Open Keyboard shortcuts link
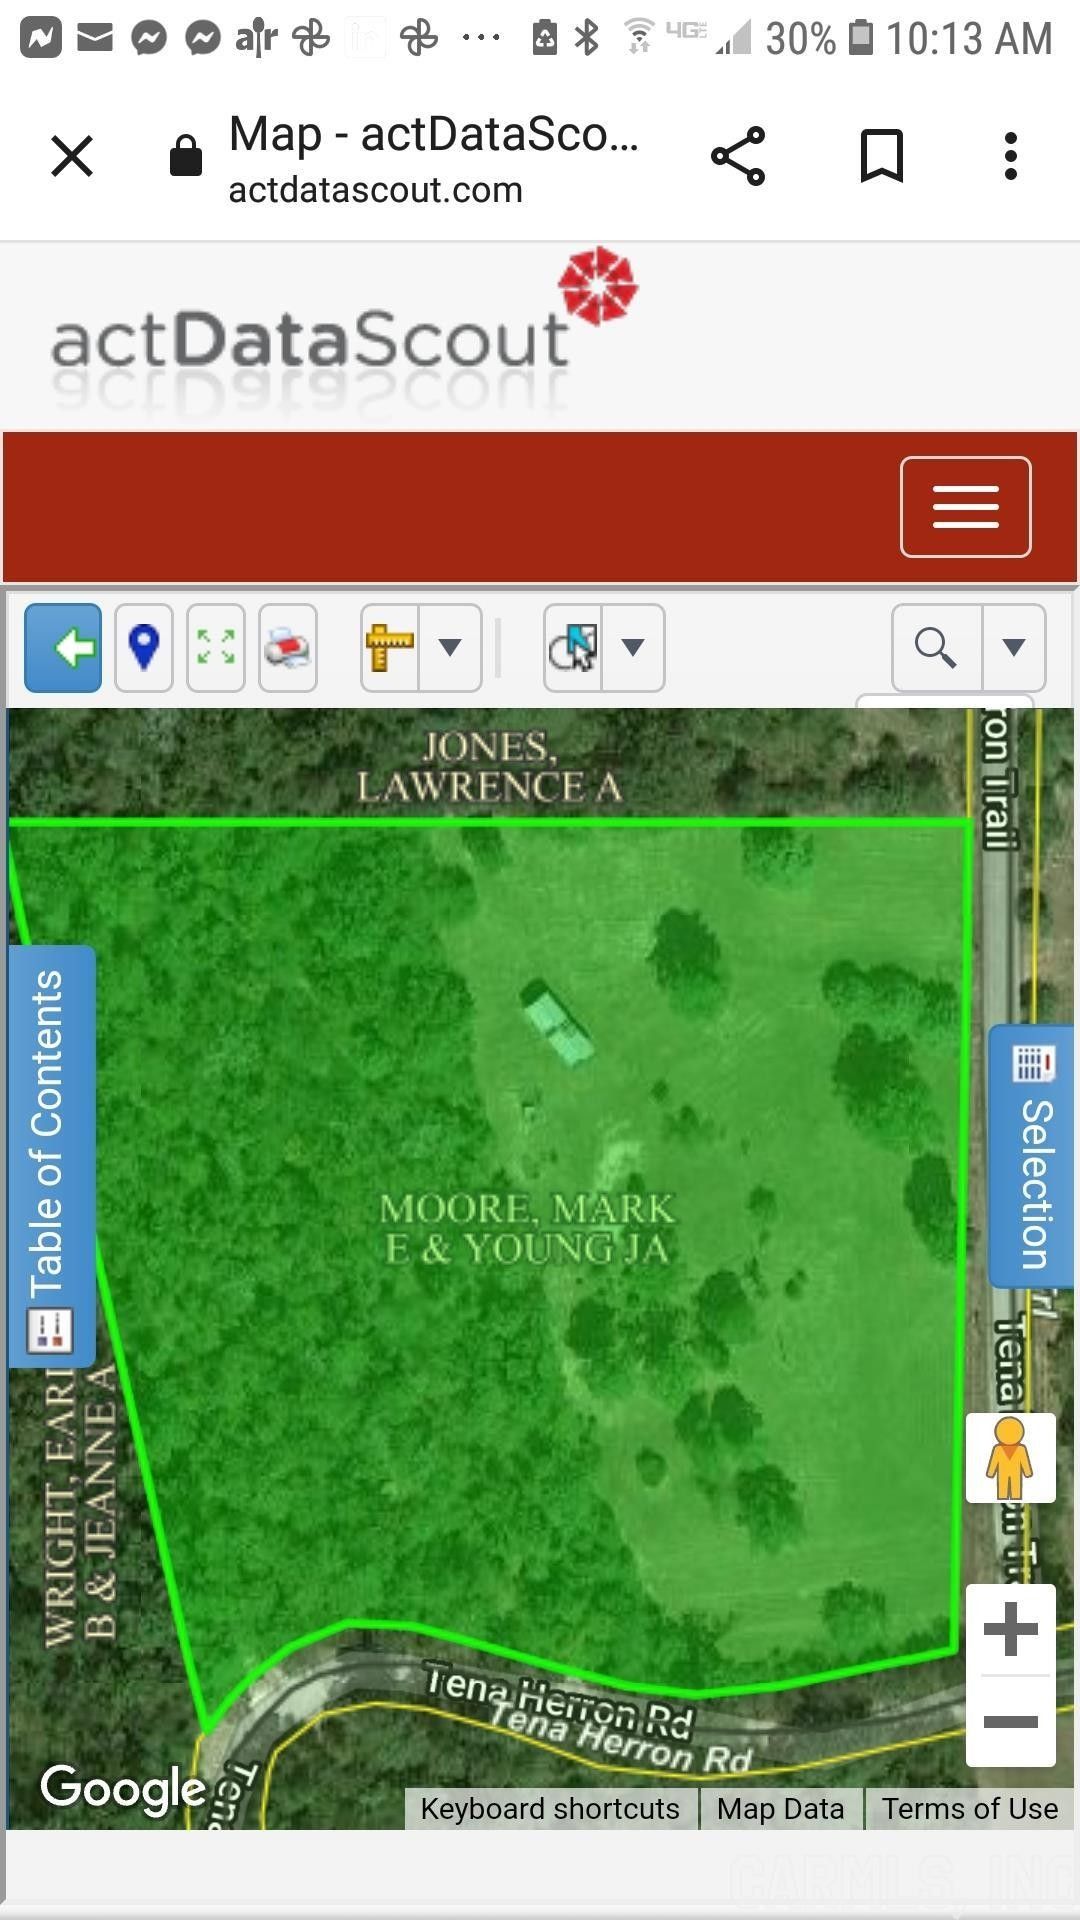 pos(550,1809)
